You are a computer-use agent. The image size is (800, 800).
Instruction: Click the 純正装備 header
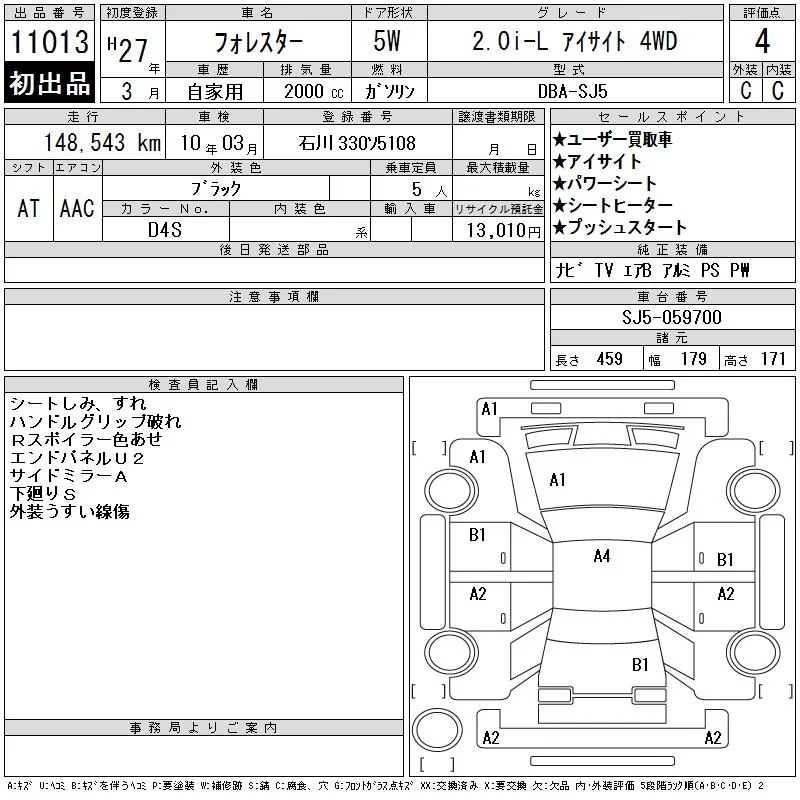point(672,249)
